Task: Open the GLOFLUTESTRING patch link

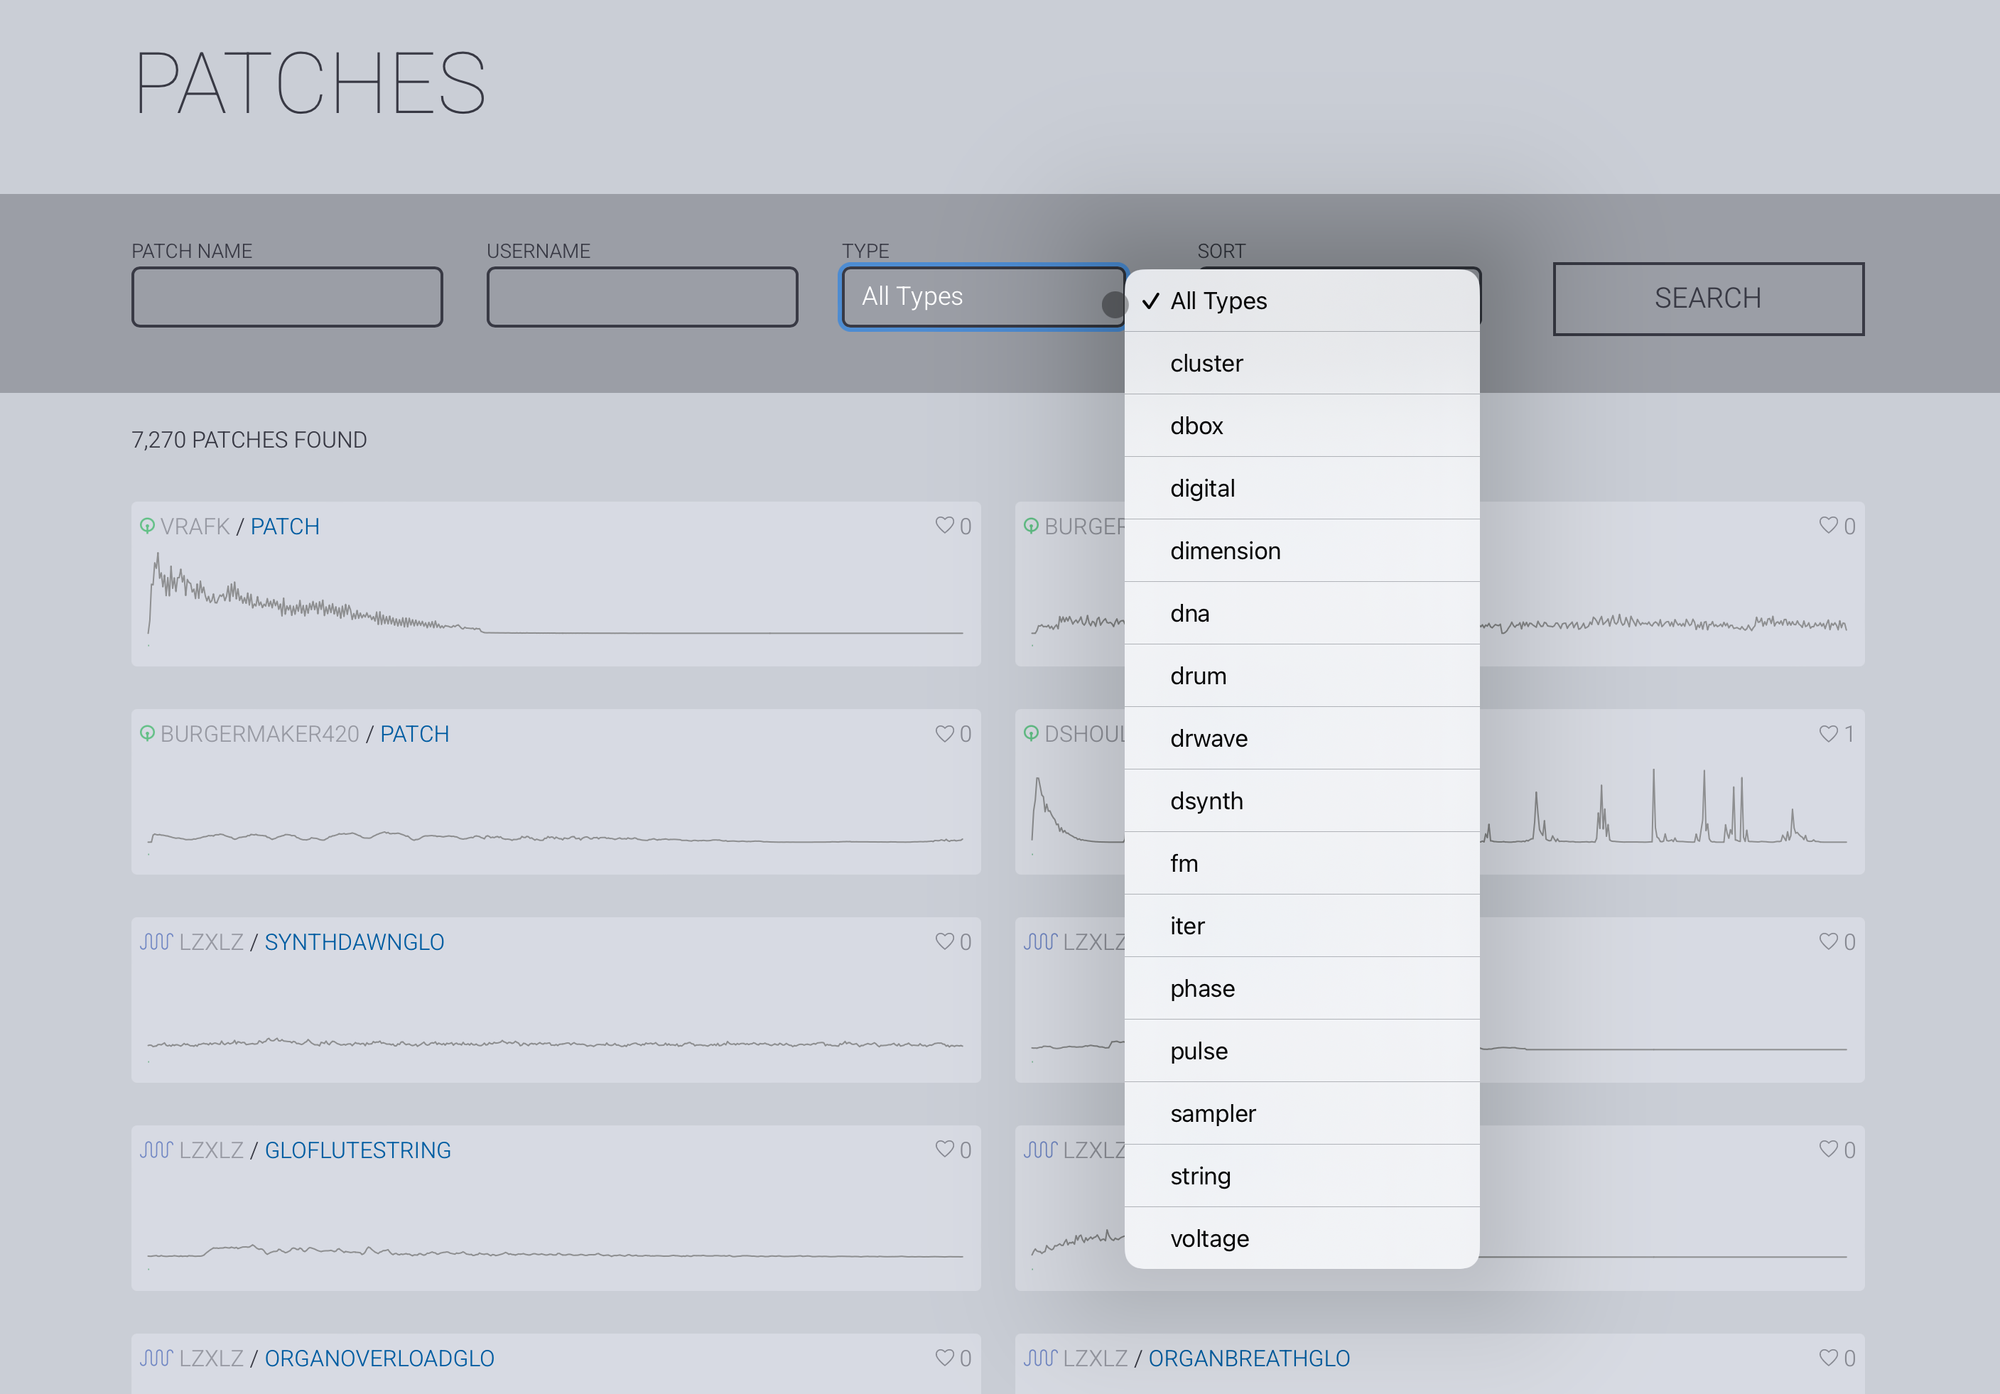Action: [x=358, y=1150]
